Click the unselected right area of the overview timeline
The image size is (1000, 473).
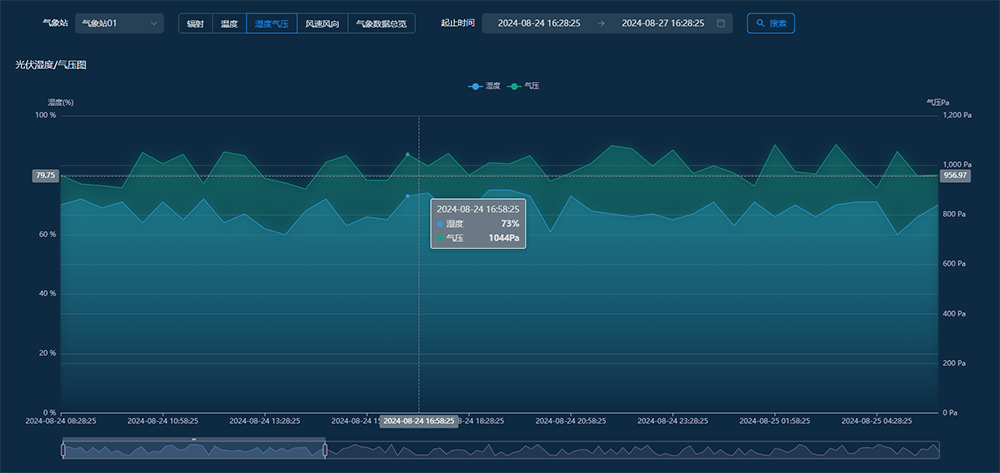coord(630,451)
